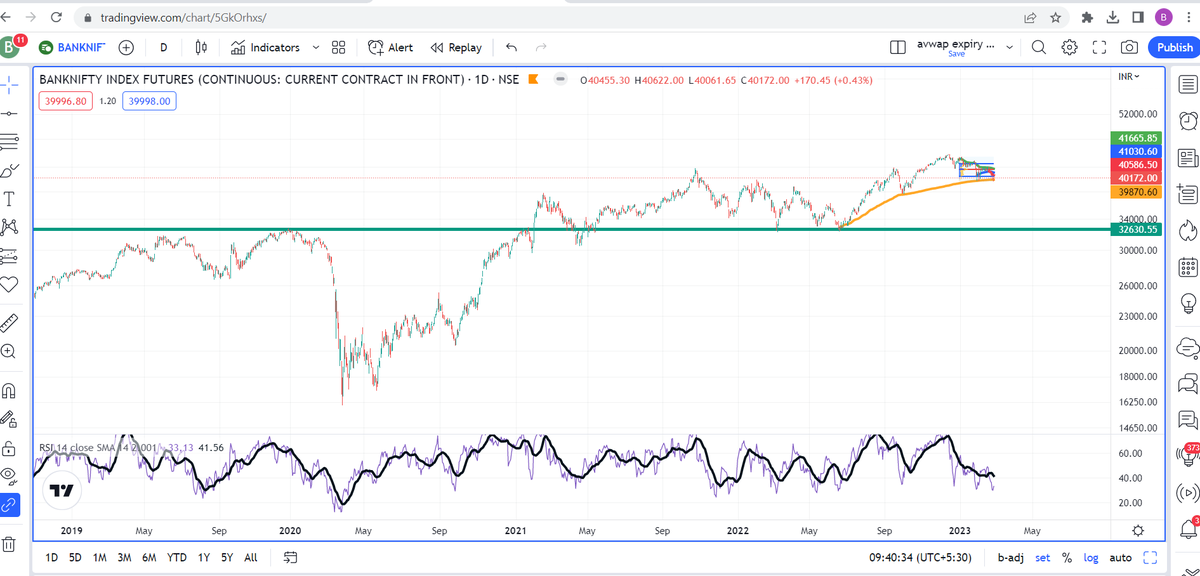Click the Save link under the layout name
The width and height of the screenshot is (1200, 576).
(959, 56)
